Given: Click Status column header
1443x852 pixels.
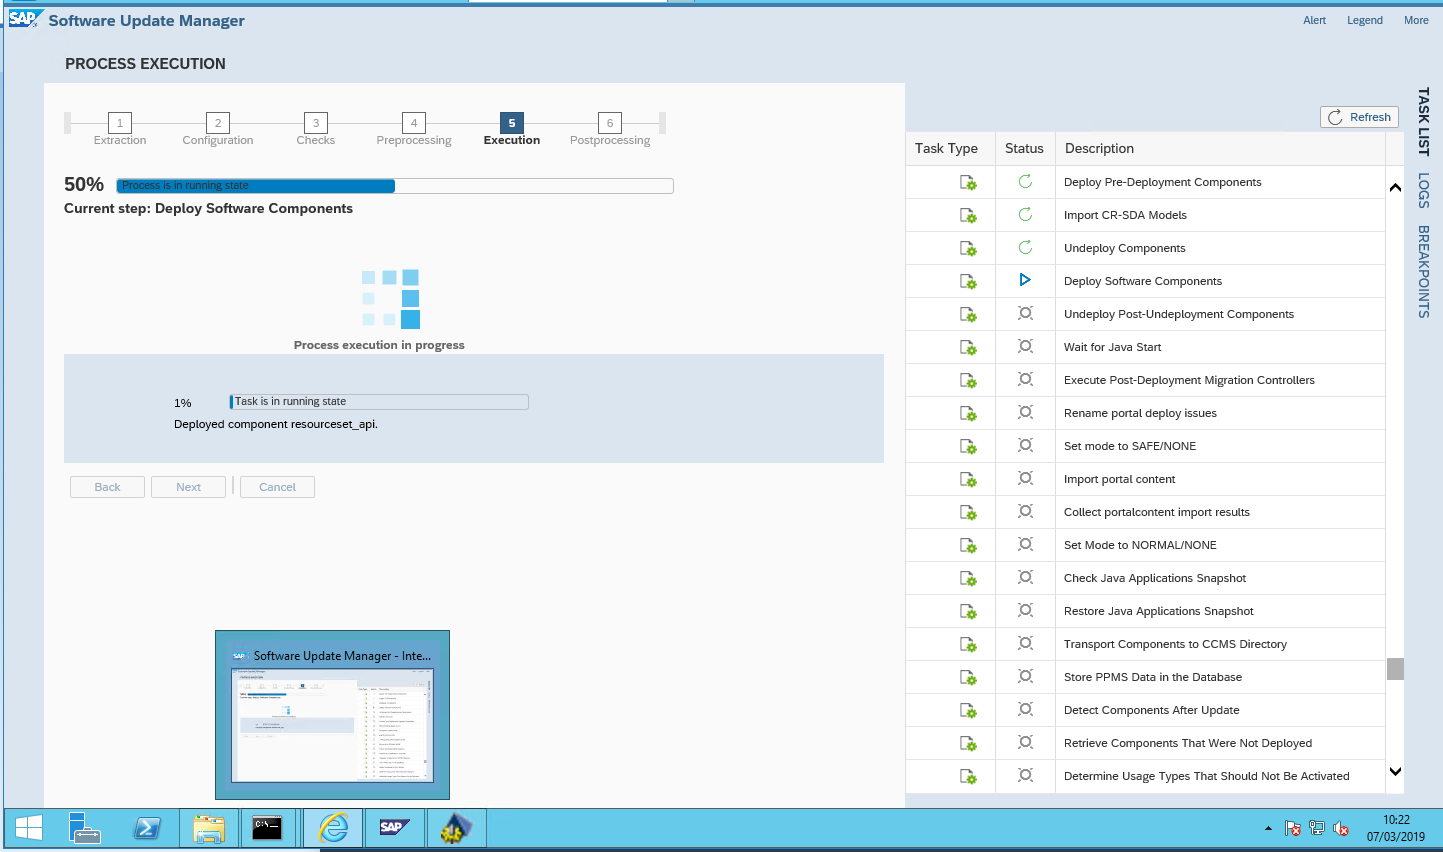Looking at the screenshot, I should 1024,148.
